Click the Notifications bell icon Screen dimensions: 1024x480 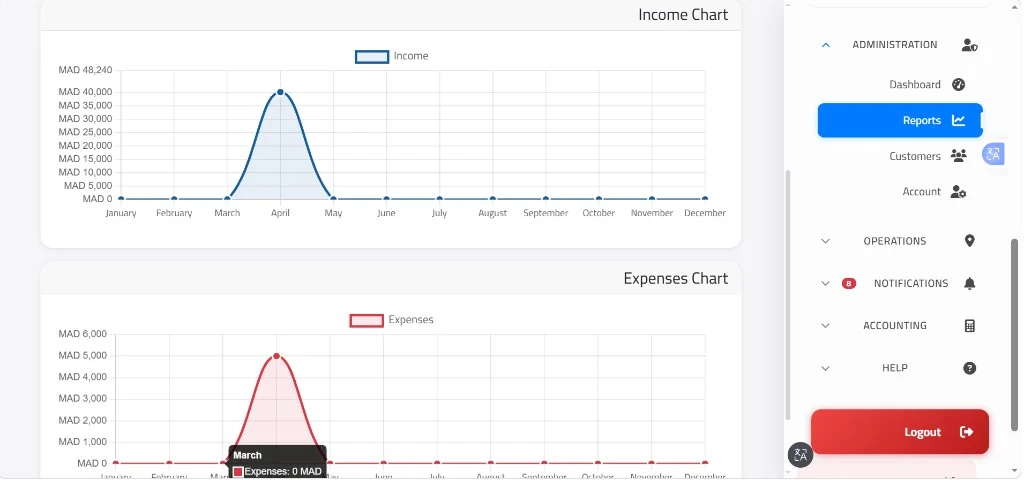click(x=969, y=283)
